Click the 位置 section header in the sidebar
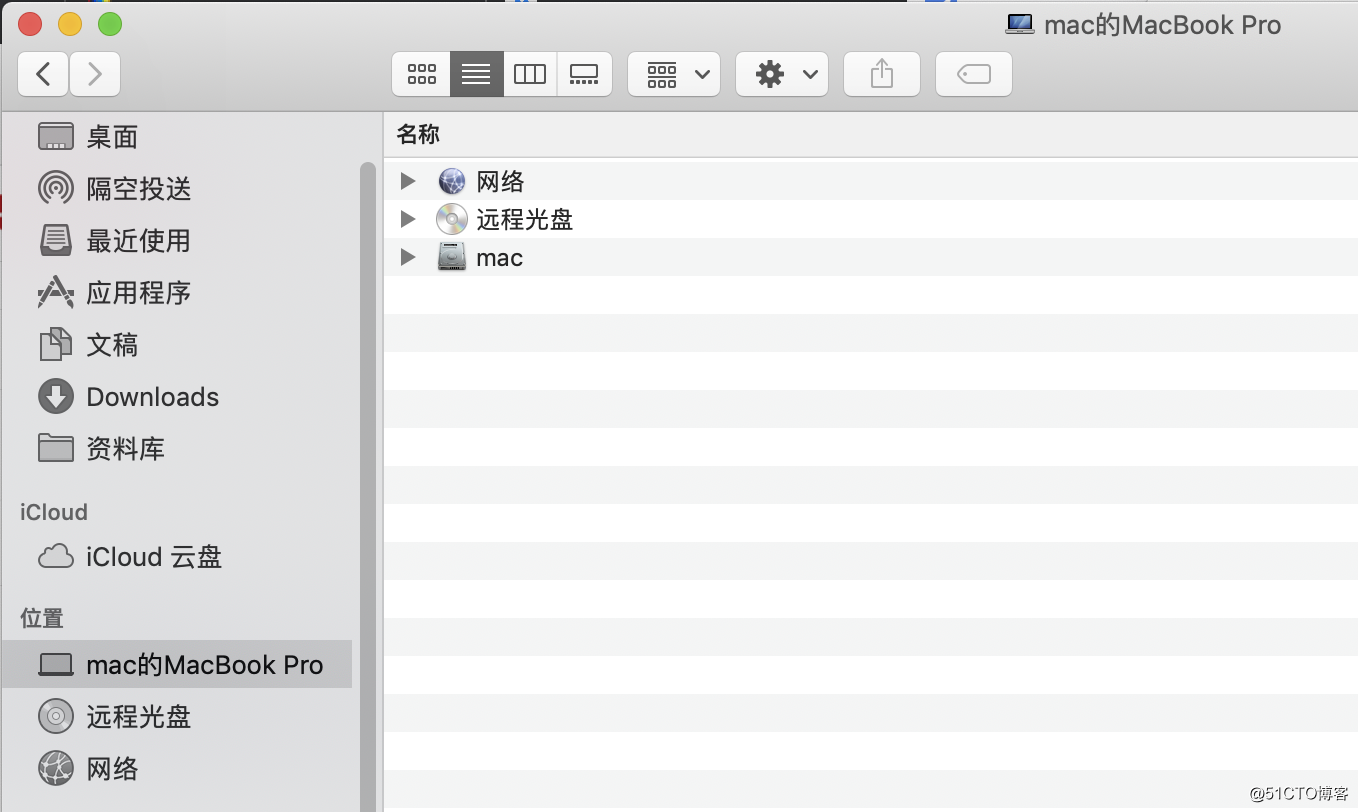The width and height of the screenshot is (1358, 812). [42, 619]
